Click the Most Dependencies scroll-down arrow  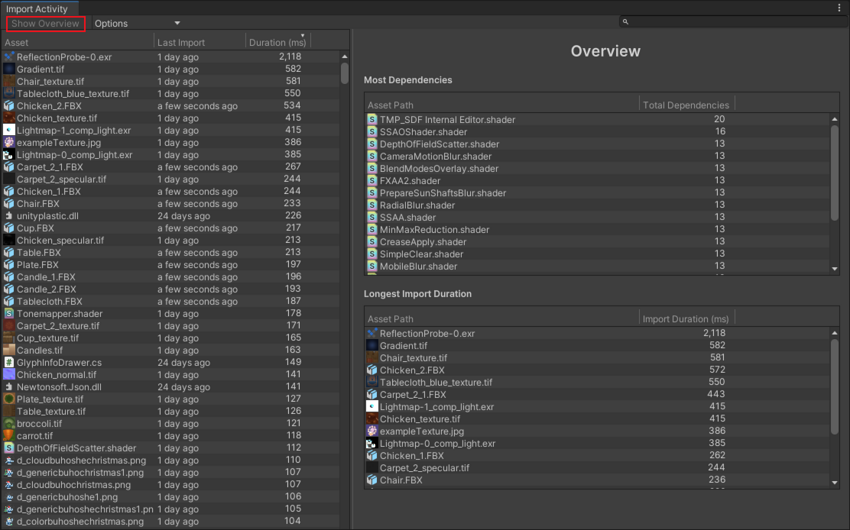click(x=835, y=268)
